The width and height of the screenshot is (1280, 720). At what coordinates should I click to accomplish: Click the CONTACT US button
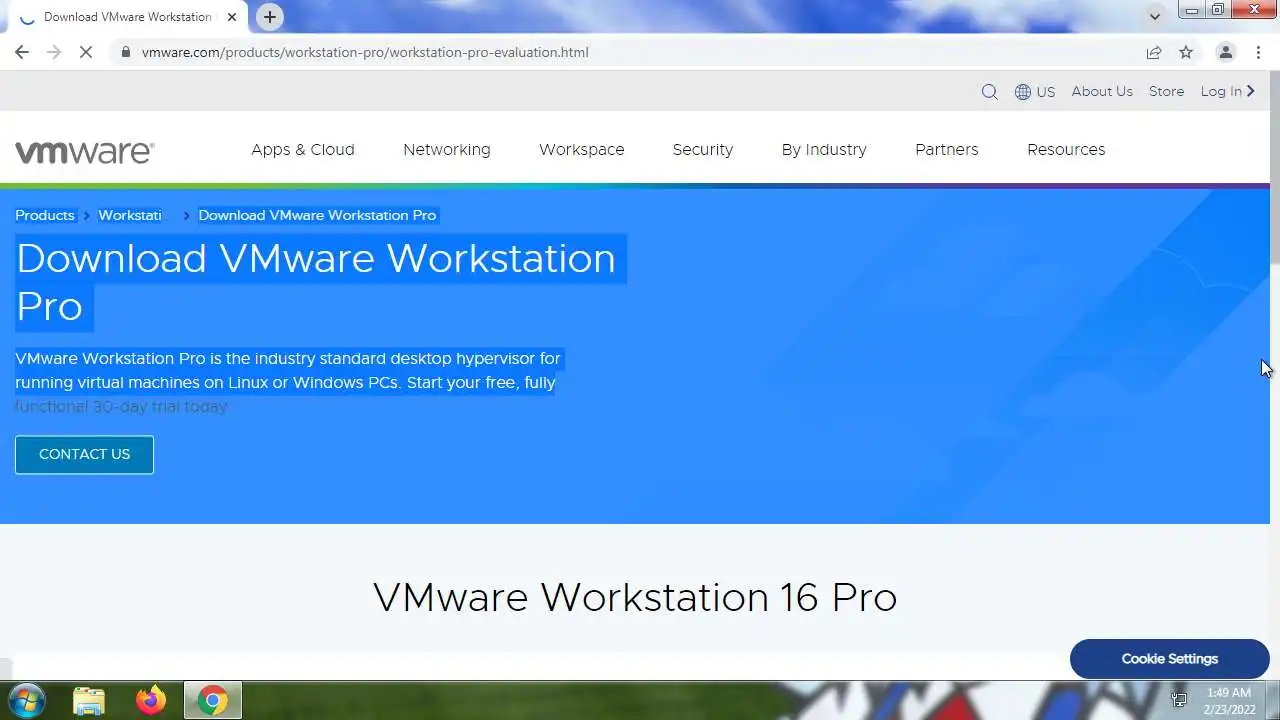click(84, 455)
